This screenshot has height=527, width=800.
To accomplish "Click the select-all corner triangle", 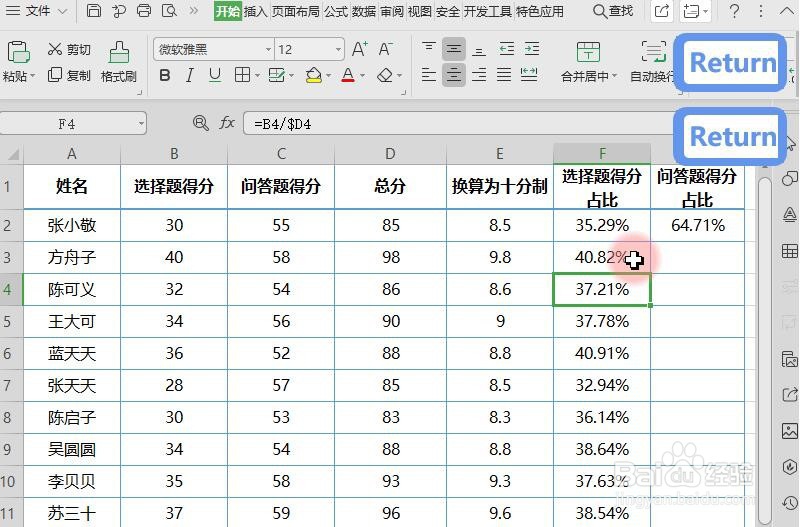I will pyautogui.click(x=12, y=154).
